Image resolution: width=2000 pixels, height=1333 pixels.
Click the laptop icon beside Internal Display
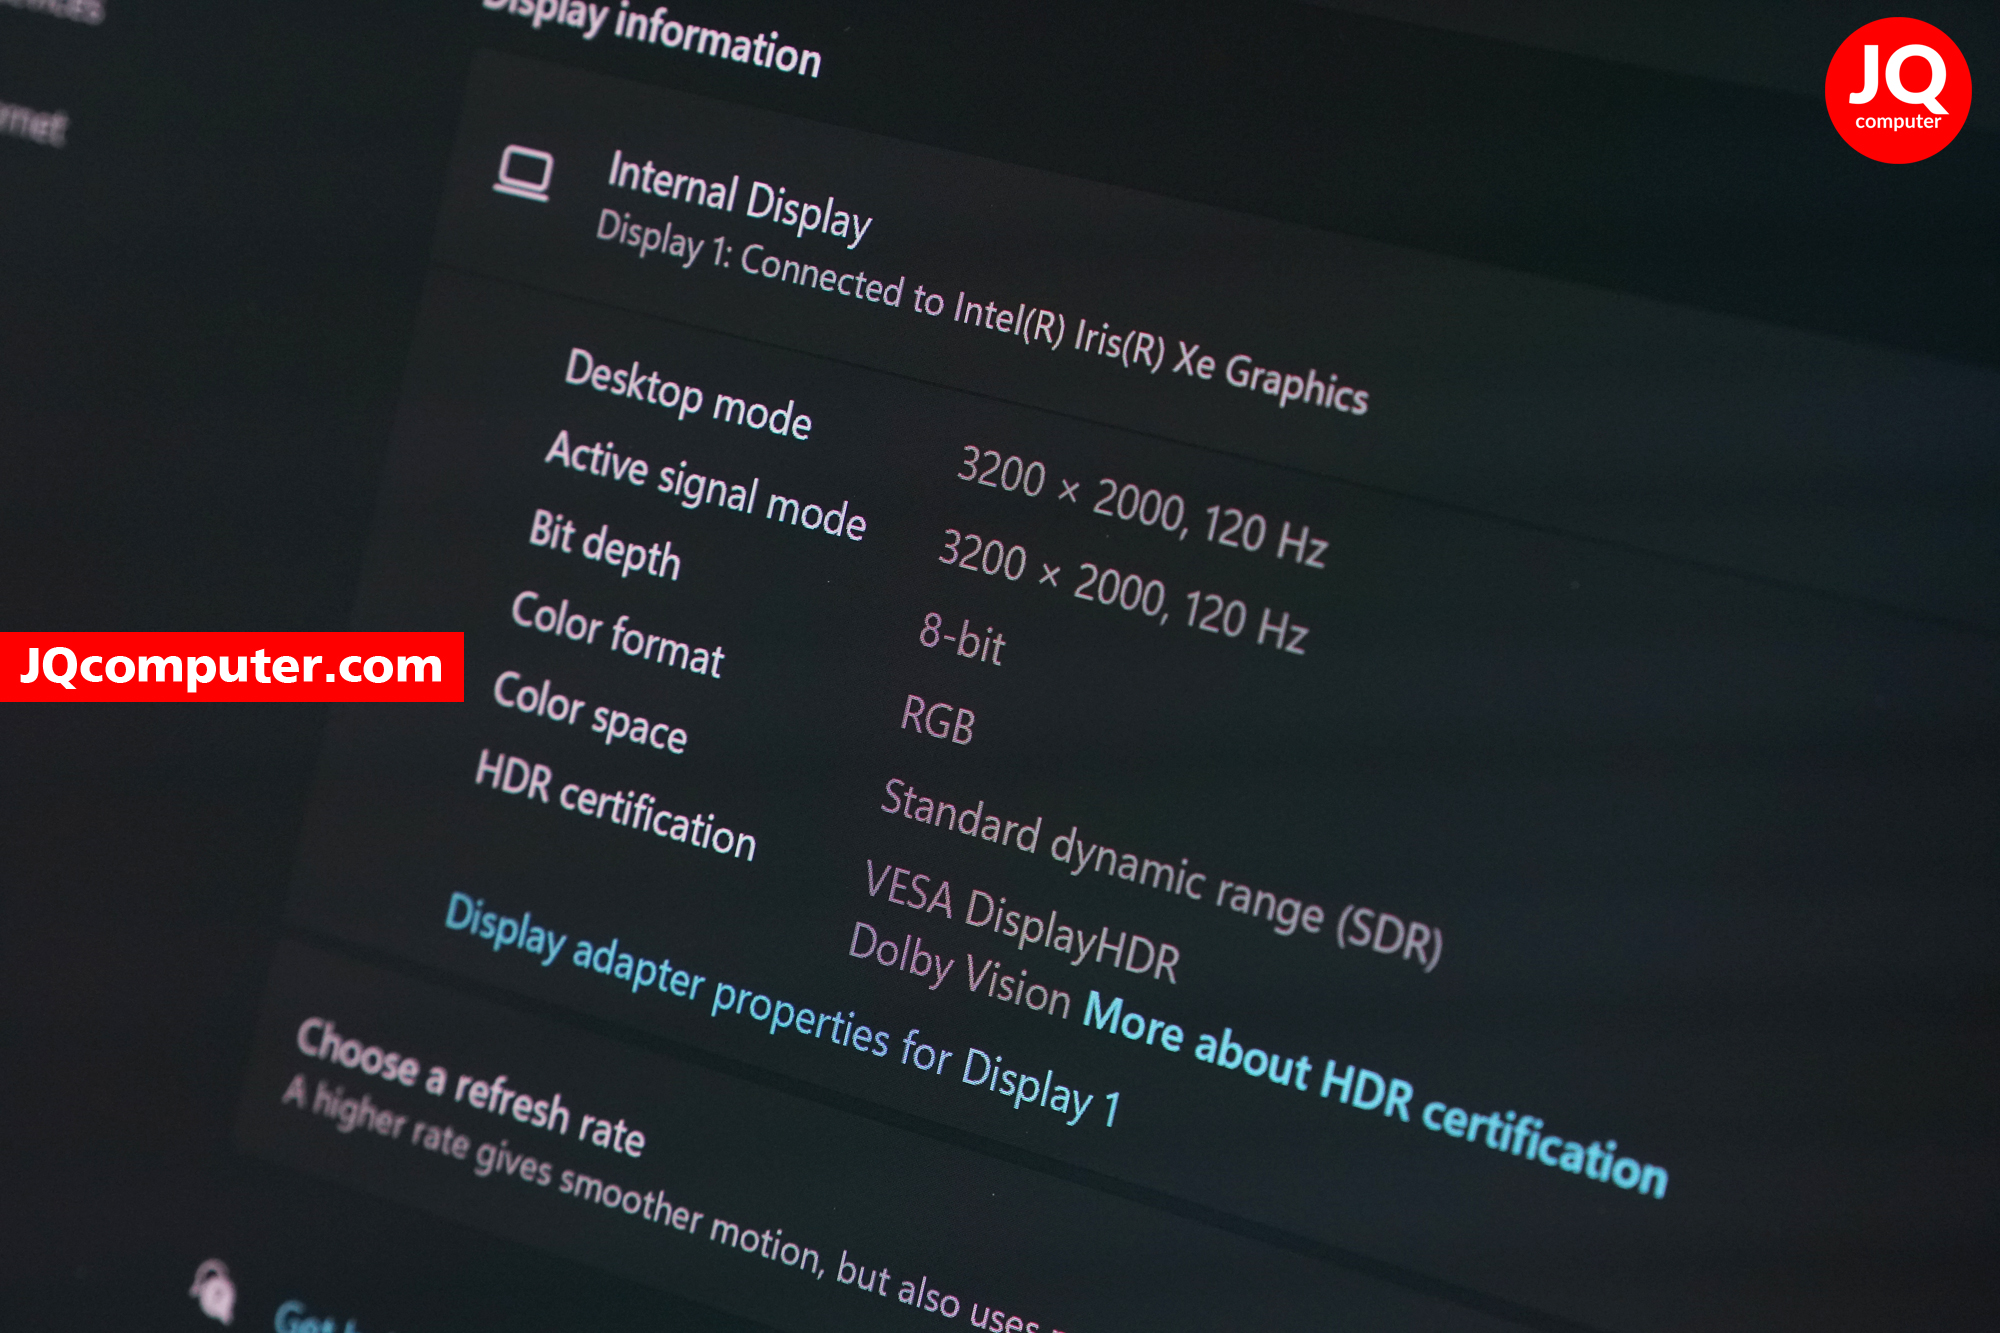(x=523, y=174)
